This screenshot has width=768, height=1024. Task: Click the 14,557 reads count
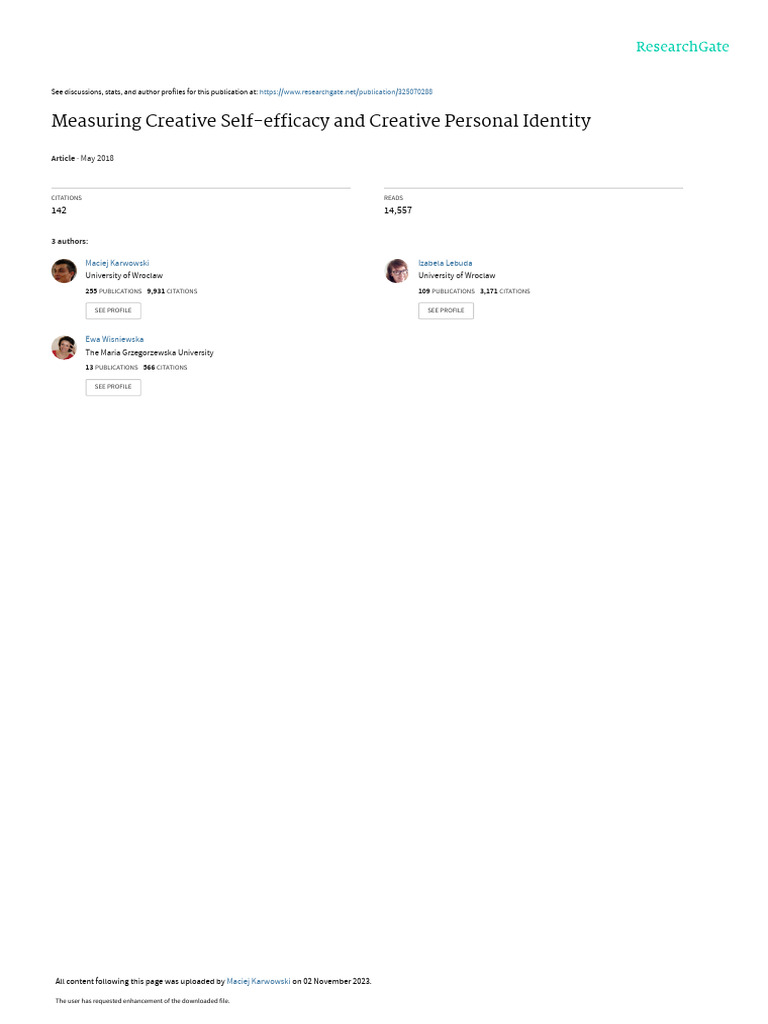point(398,210)
